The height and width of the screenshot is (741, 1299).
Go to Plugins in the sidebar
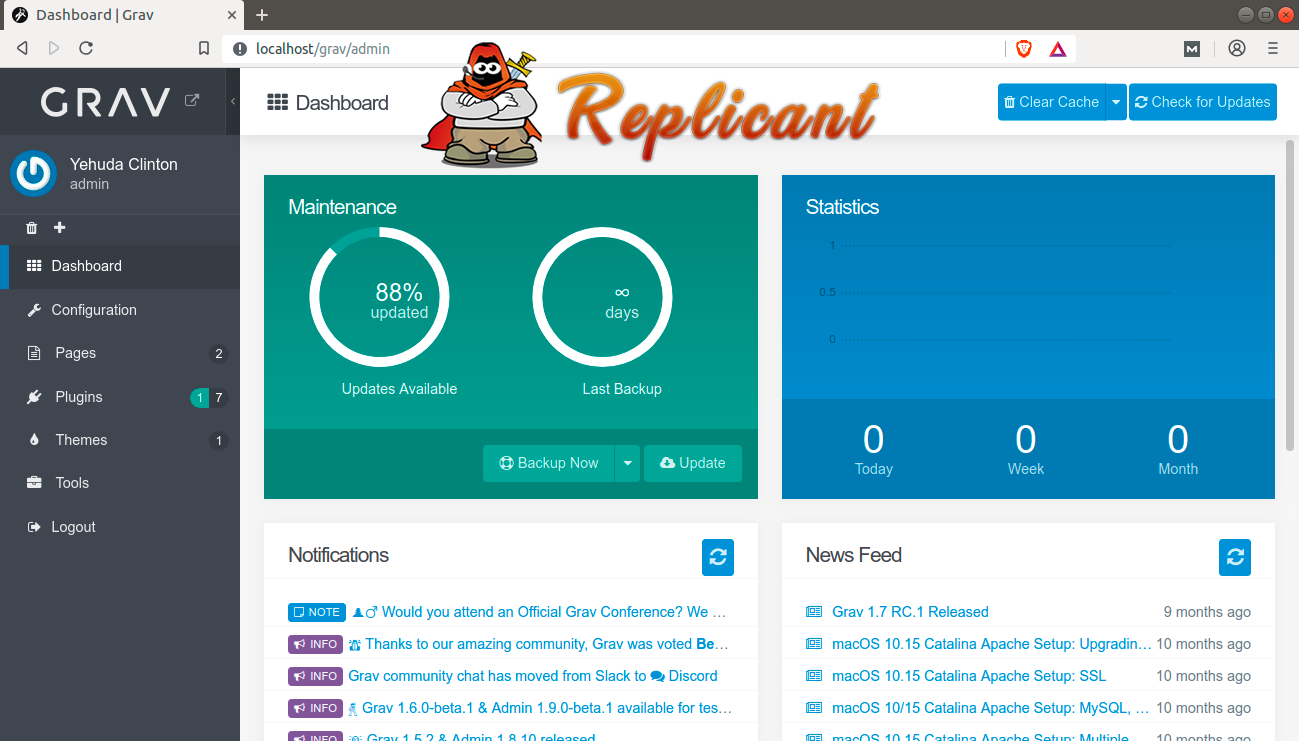(120, 397)
